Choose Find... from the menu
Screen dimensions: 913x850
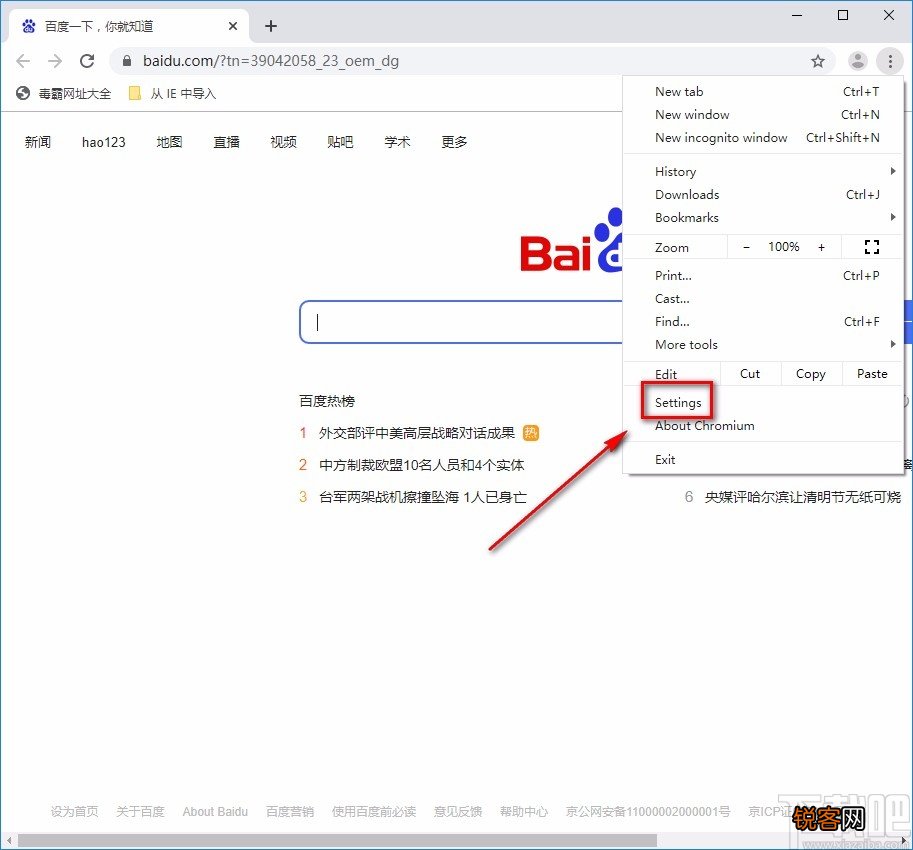(763, 321)
